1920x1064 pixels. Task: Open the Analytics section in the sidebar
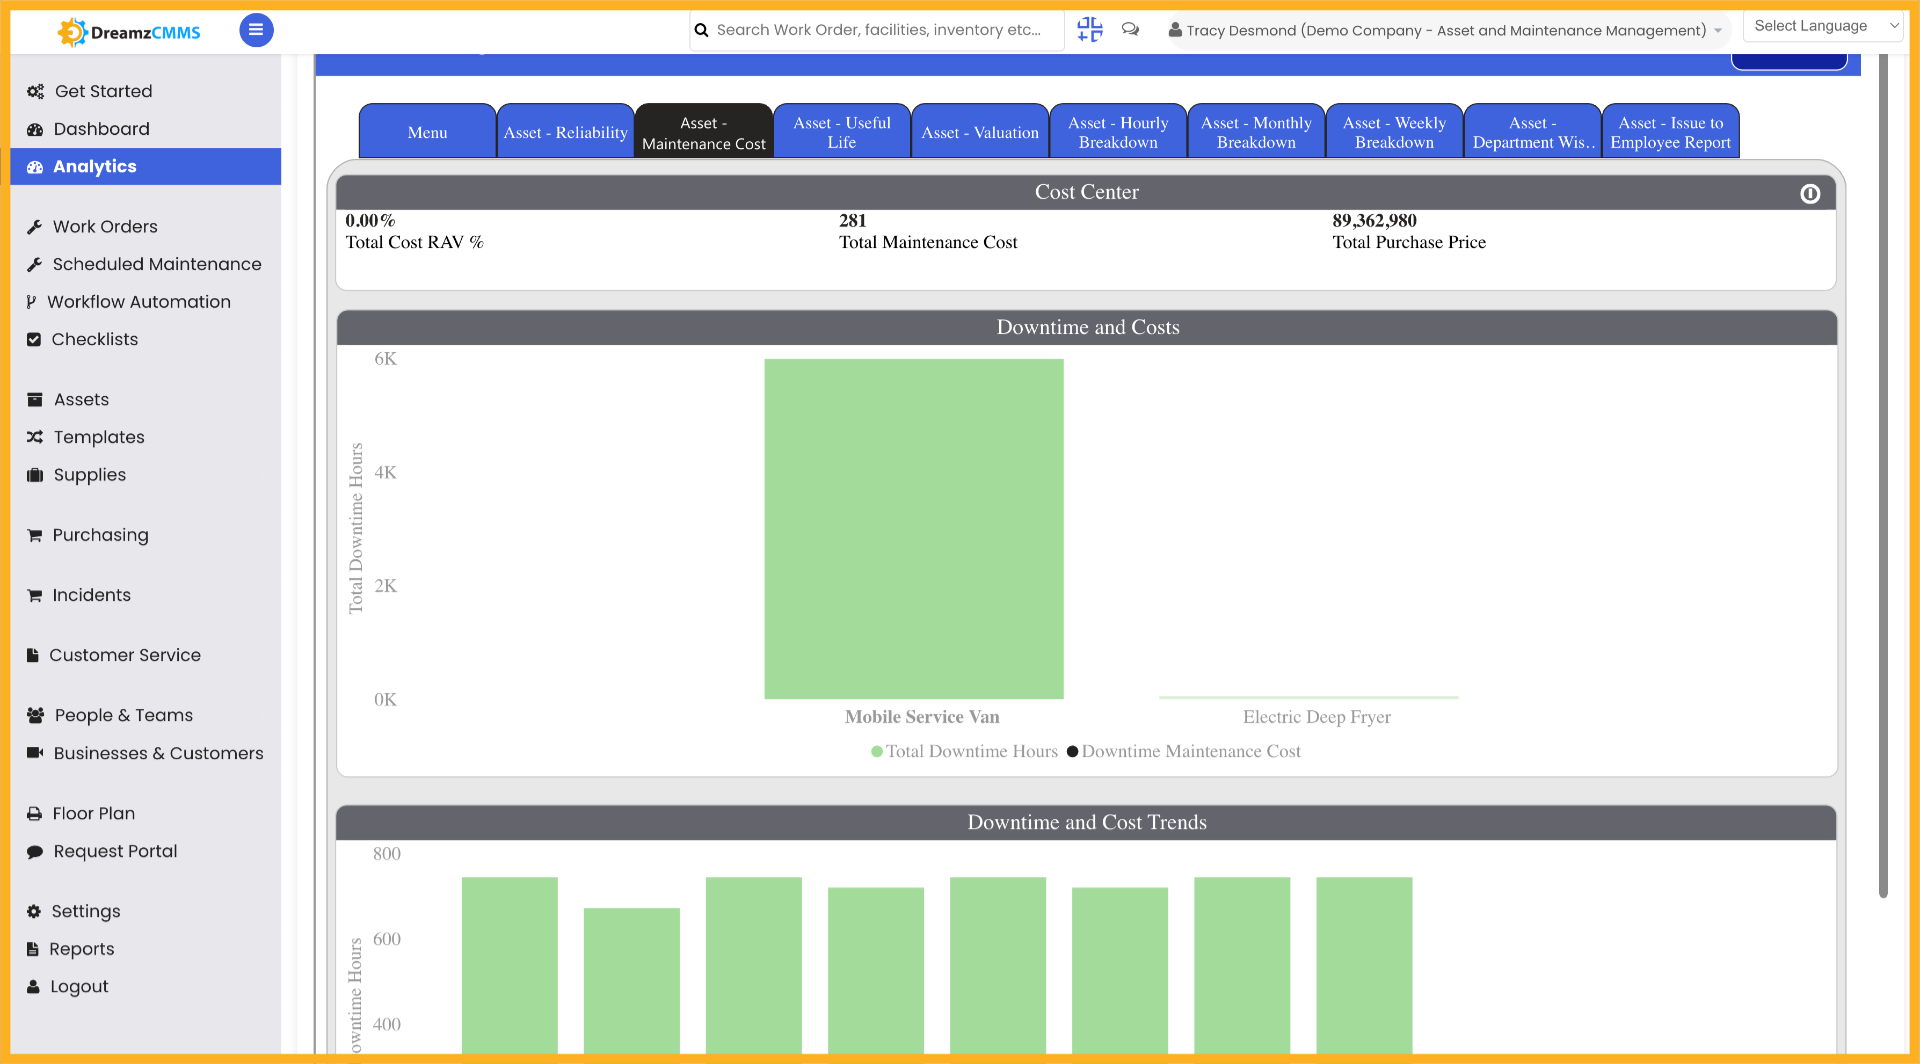95,166
